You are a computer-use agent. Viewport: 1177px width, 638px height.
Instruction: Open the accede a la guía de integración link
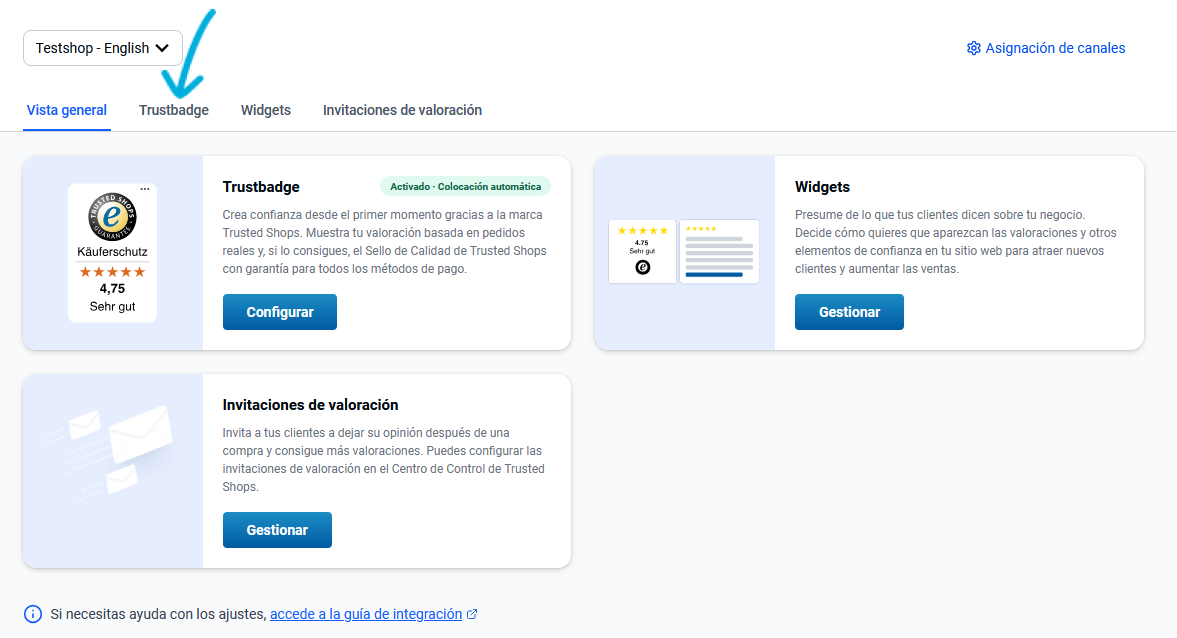tap(366, 614)
